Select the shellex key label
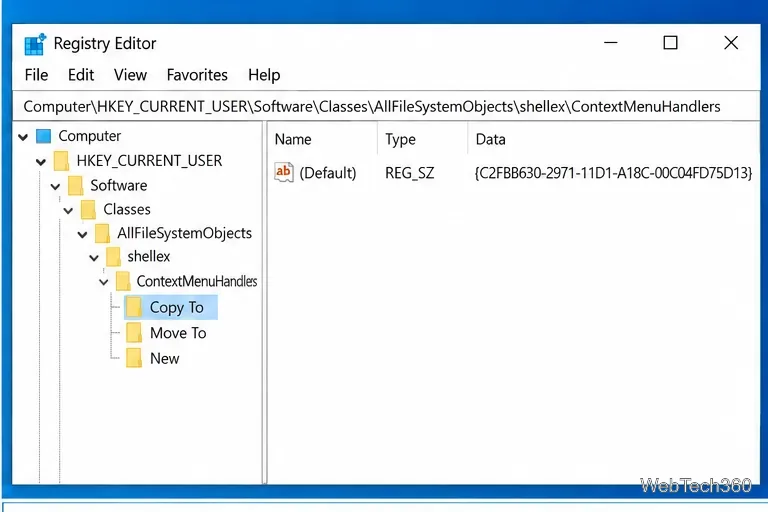Image resolution: width=768 pixels, height=512 pixels. [149, 256]
